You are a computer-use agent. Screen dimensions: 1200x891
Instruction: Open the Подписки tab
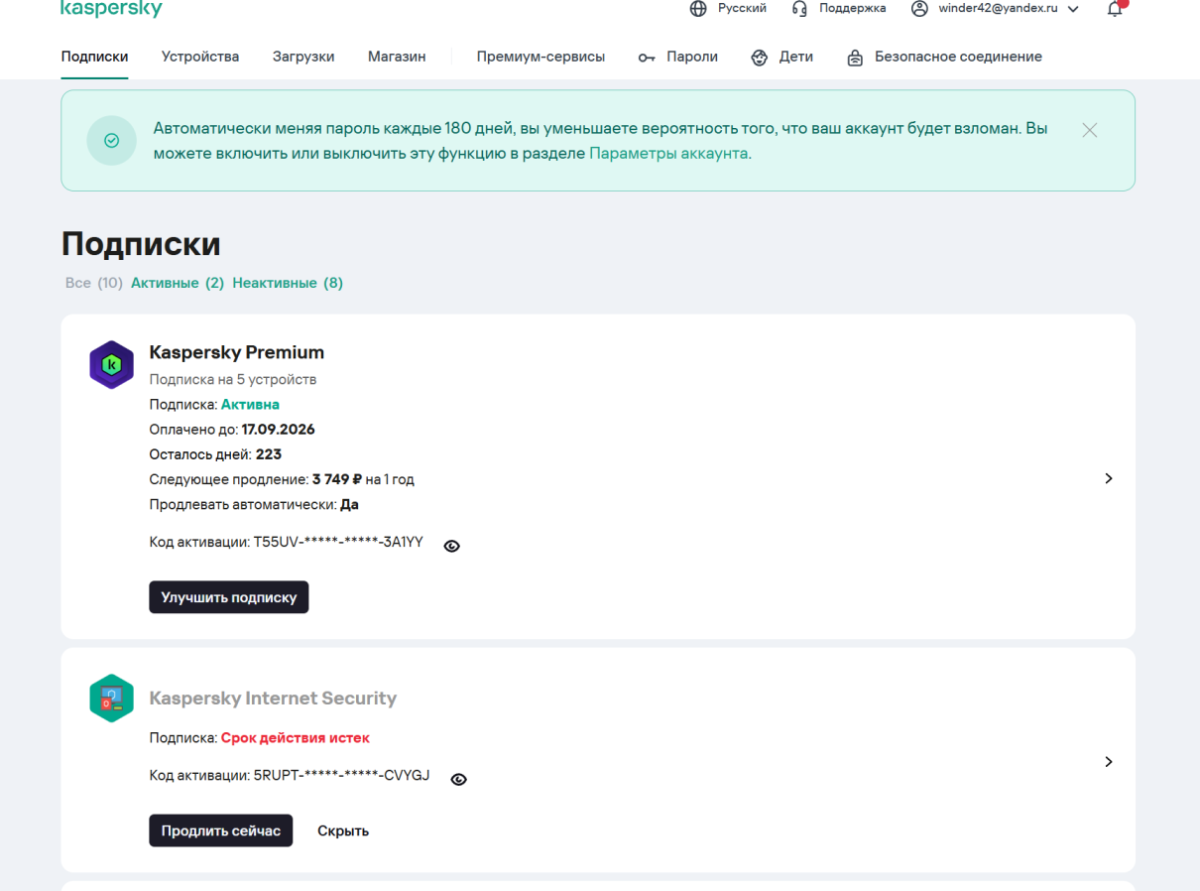[94, 57]
